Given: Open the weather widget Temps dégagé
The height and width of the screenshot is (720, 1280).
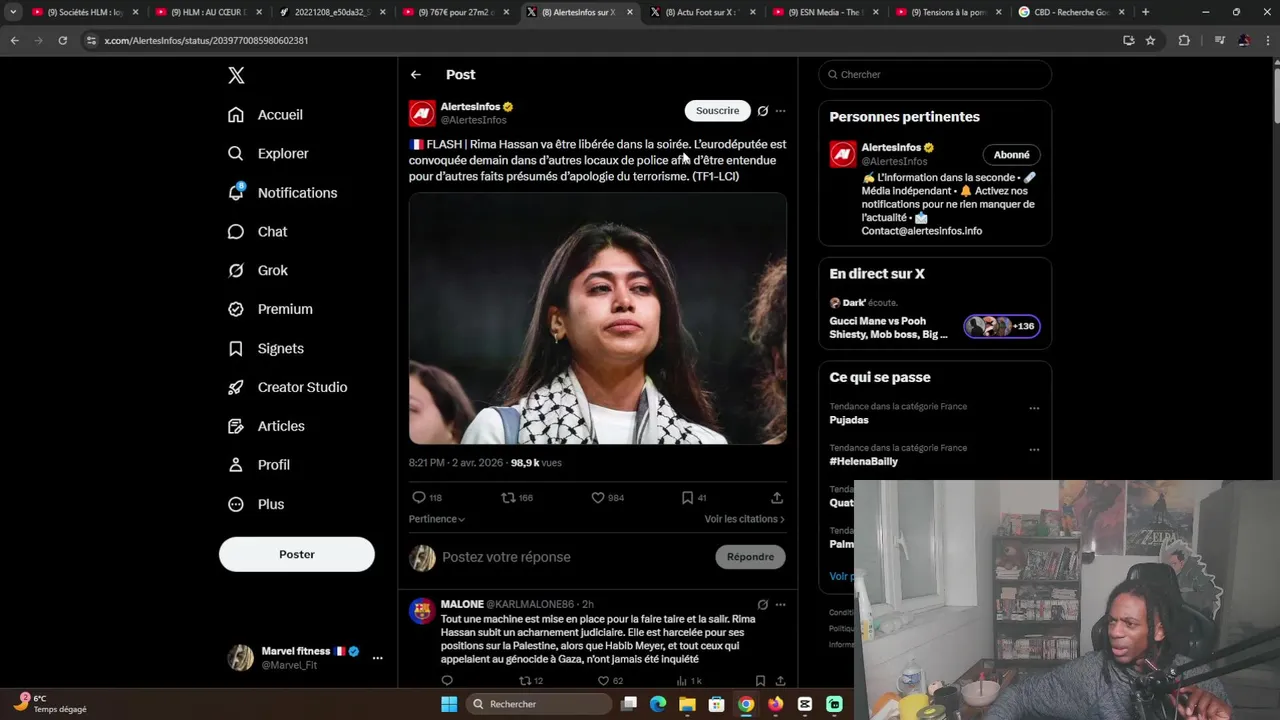Looking at the screenshot, I should pyautogui.click(x=52, y=704).
